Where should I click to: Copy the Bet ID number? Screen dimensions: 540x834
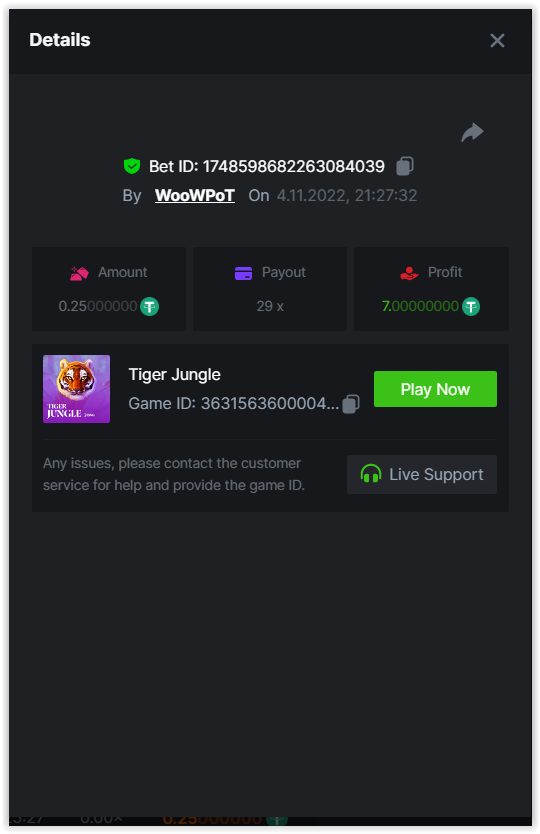tap(405, 166)
